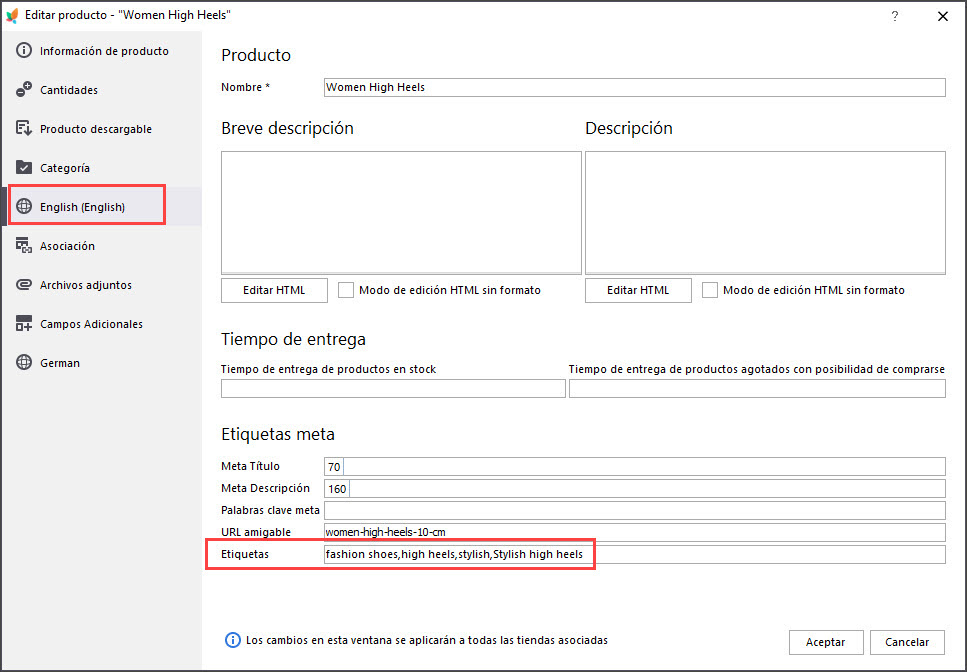
Task: Switch to the Archivos adjuntos section
Action: [85, 285]
